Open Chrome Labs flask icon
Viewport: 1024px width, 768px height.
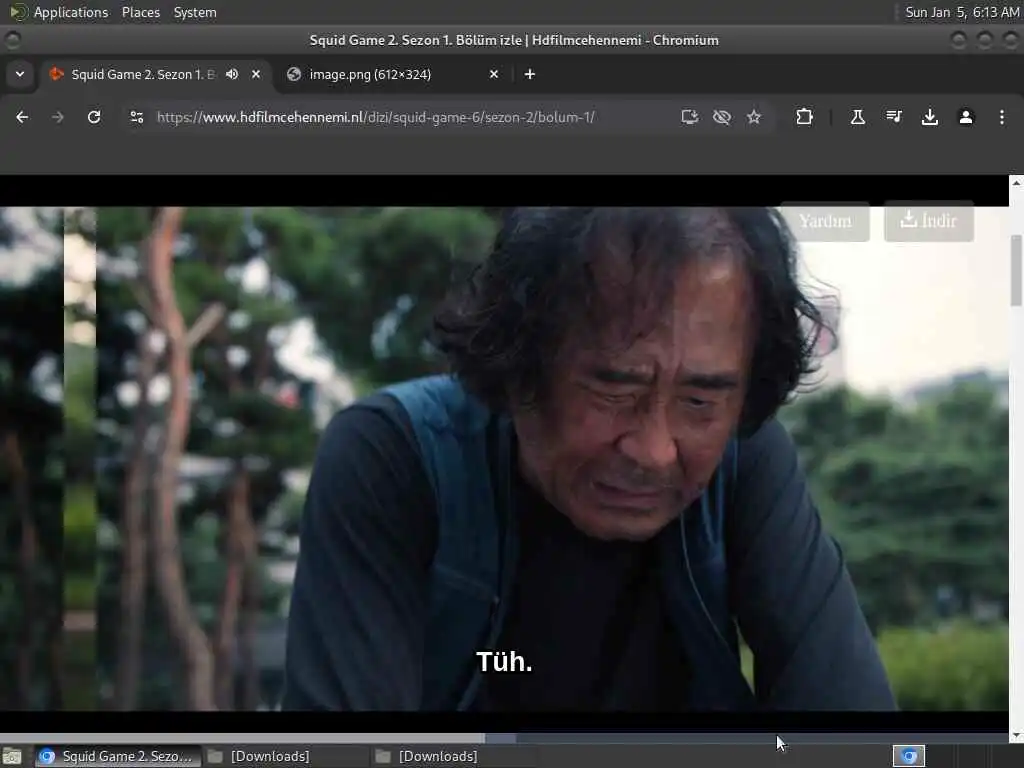tap(857, 117)
